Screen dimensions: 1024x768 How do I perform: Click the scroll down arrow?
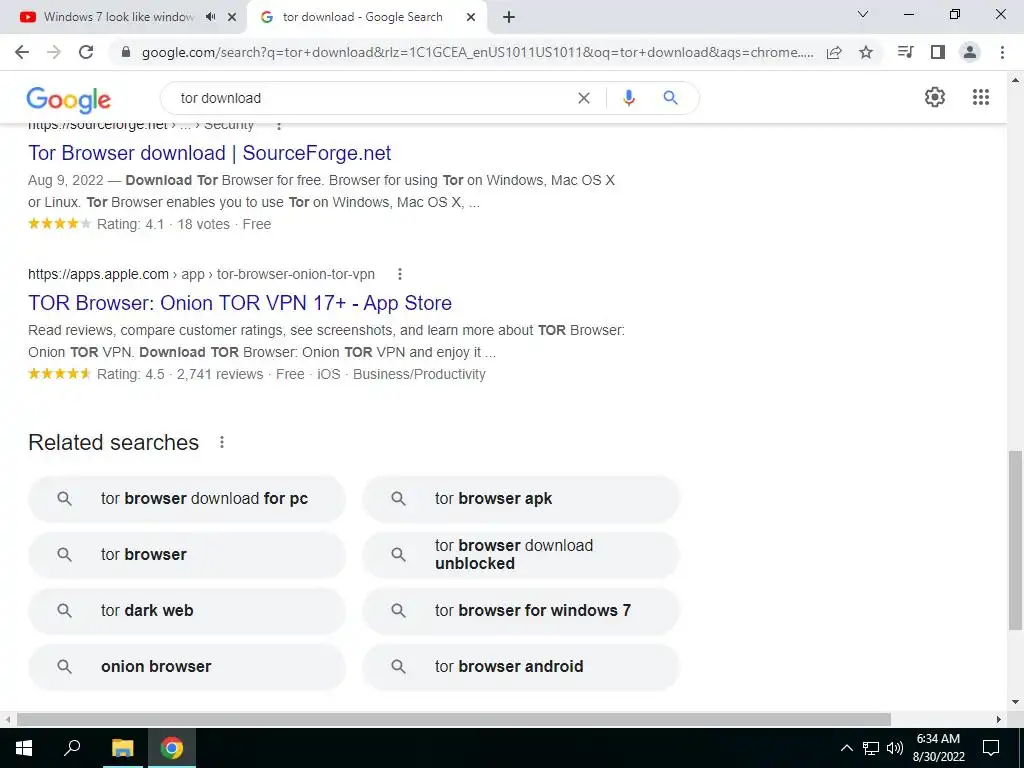1015,703
